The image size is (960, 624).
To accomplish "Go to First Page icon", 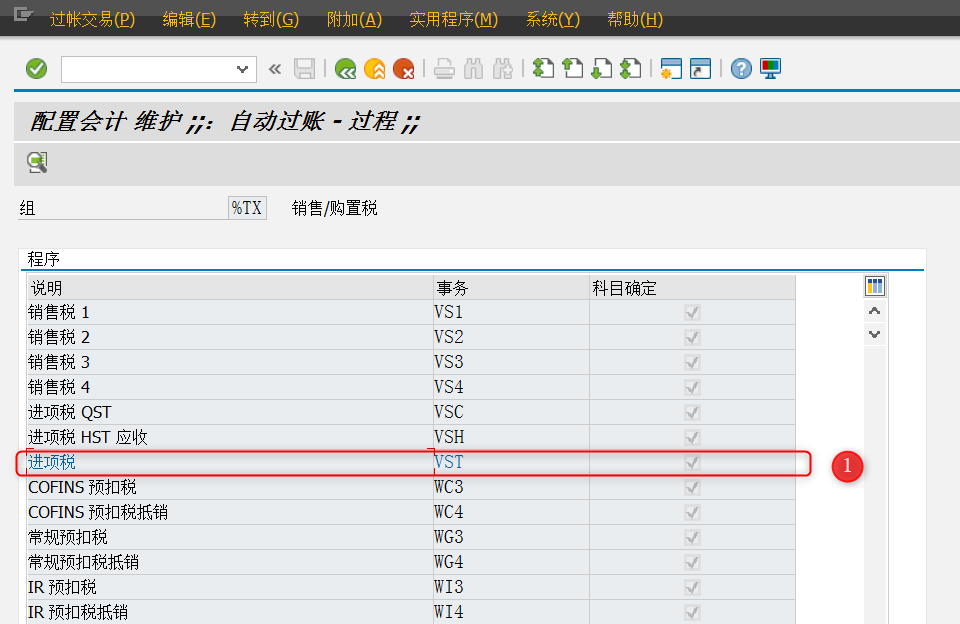I will [543, 69].
